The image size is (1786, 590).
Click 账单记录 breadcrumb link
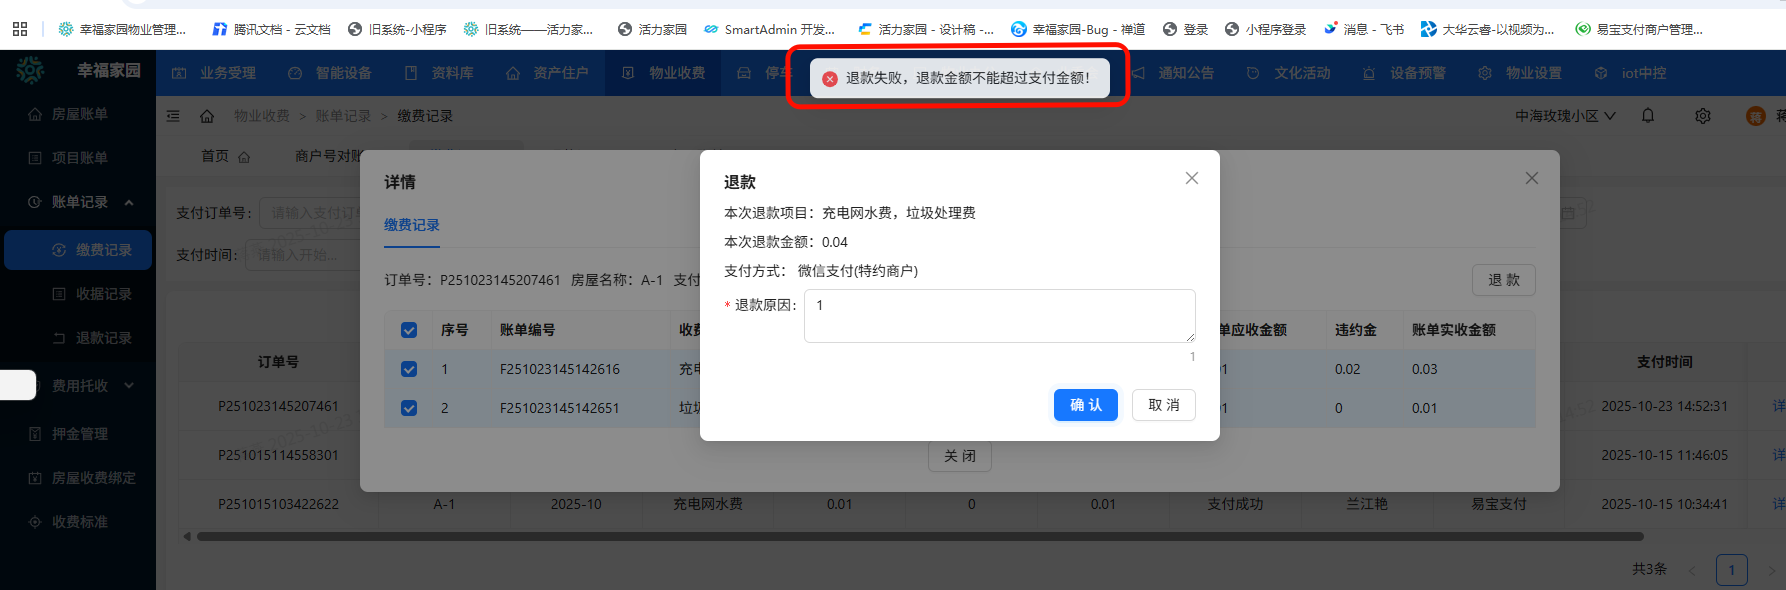(343, 116)
